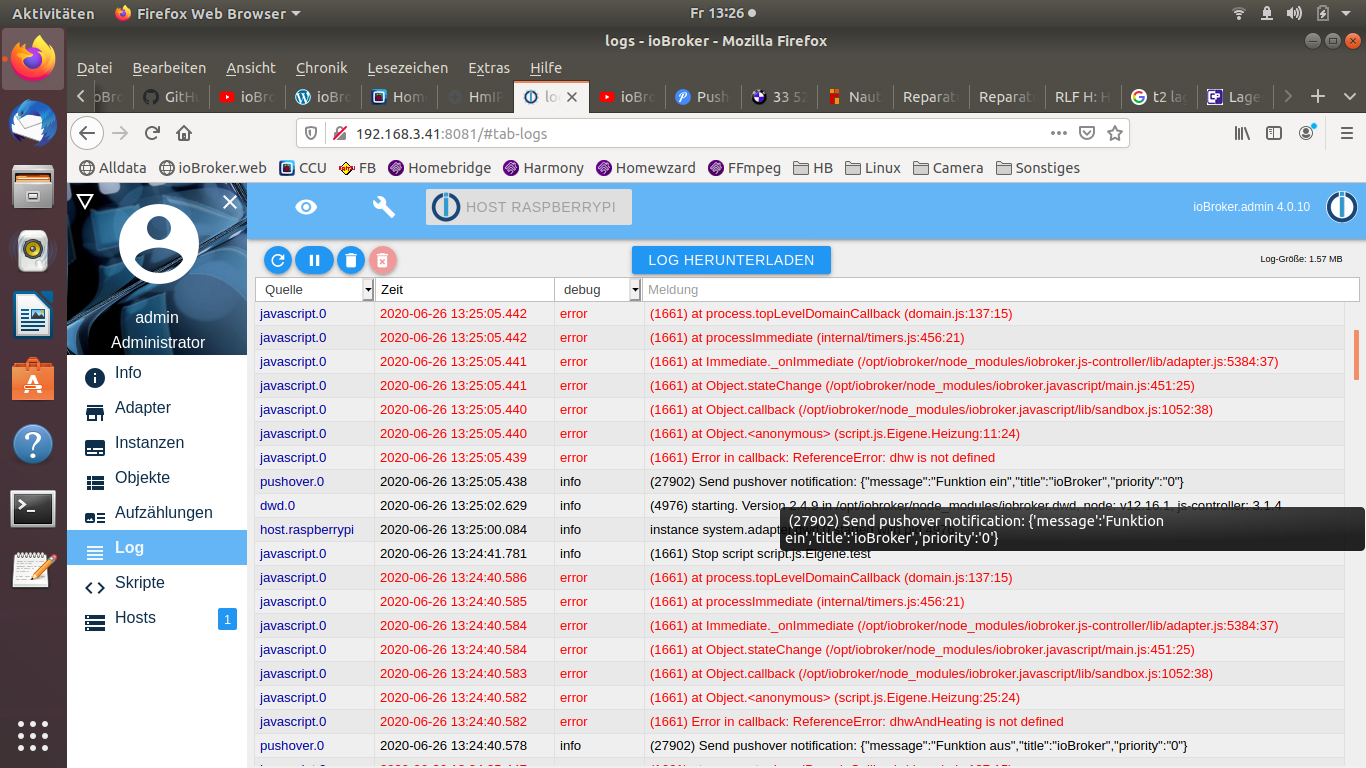Open Skripte in the sidebar
The width and height of the screenshot is (1366, 768).
point(157,583)
